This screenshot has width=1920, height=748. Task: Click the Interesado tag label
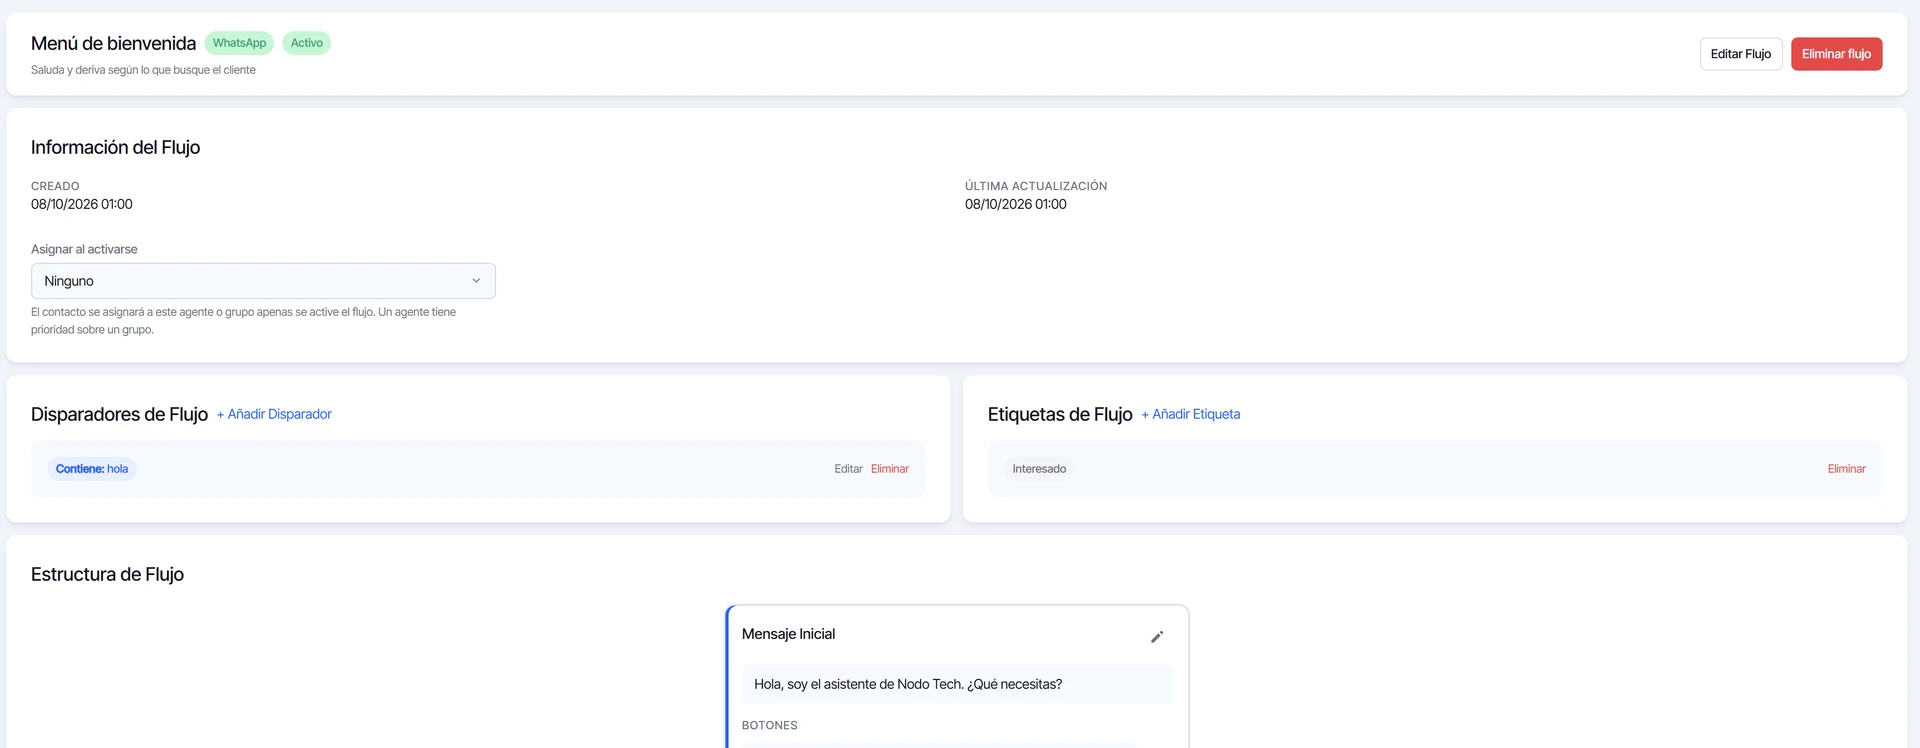(1039, 469)
